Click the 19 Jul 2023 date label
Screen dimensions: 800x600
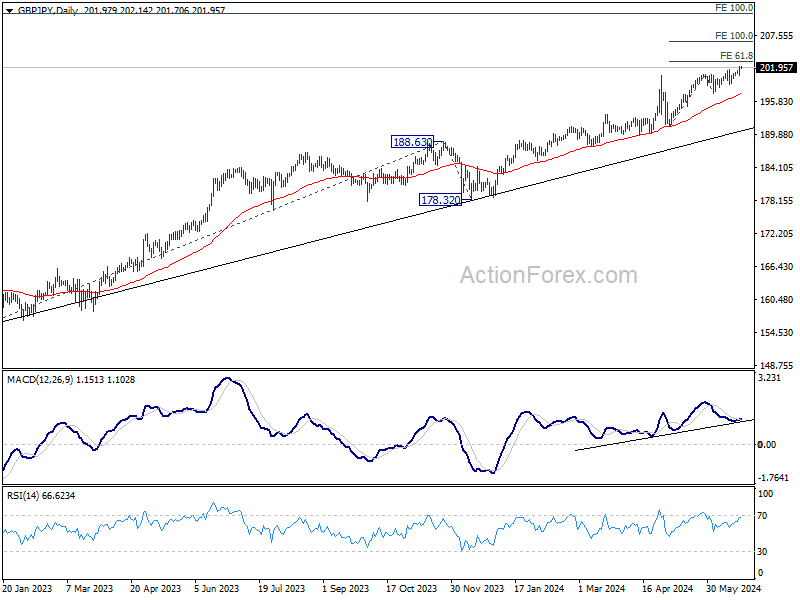pos(281,588)
